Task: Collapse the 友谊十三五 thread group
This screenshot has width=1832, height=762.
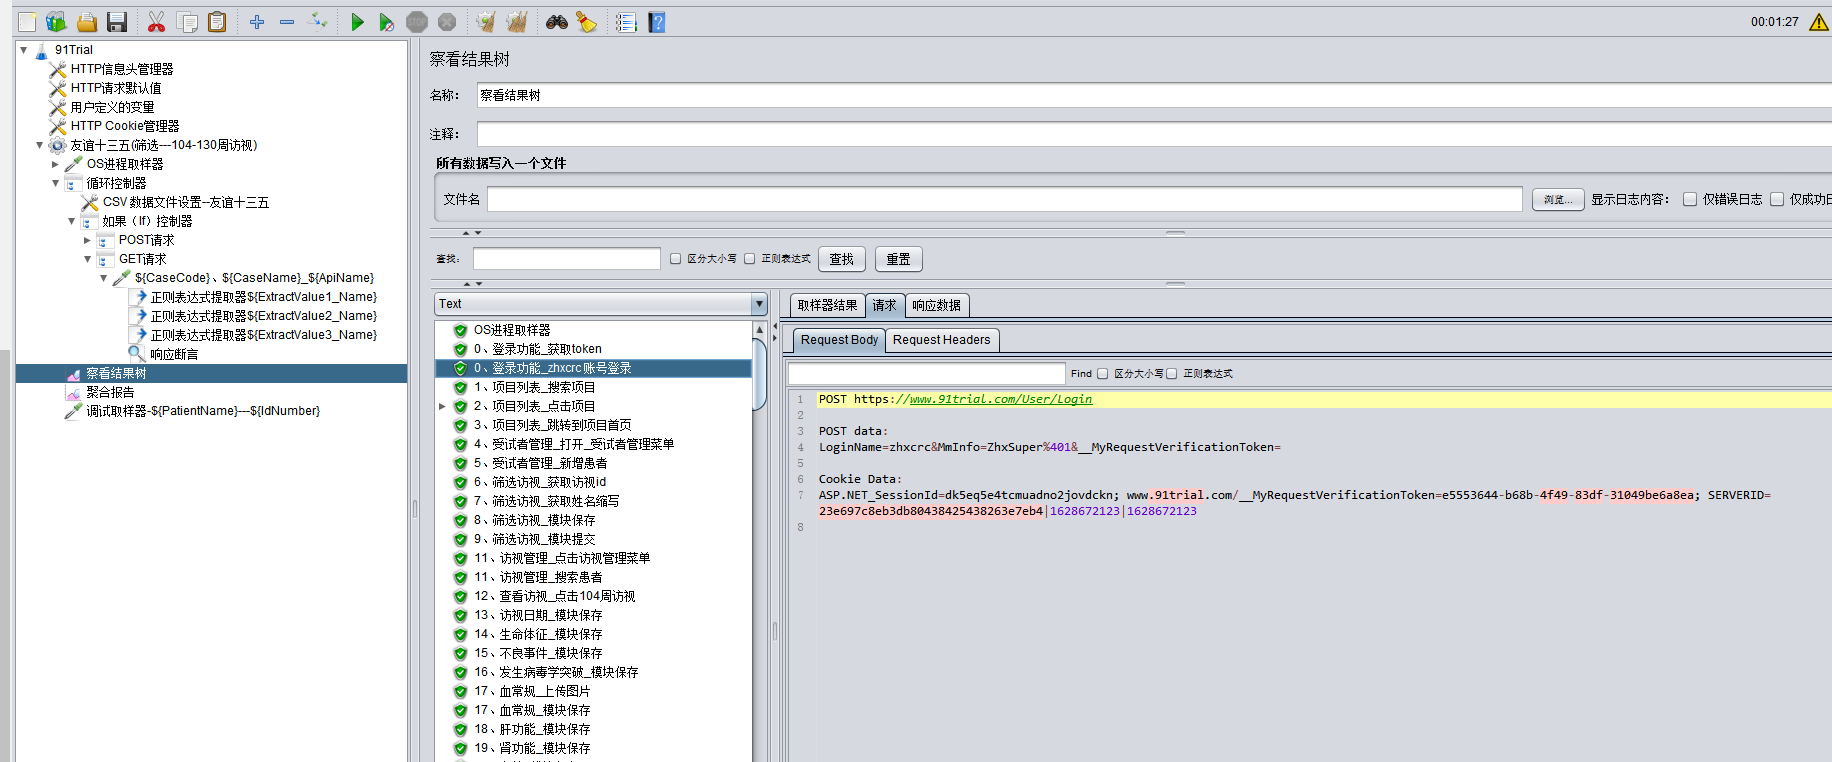Action: (40, 145)
